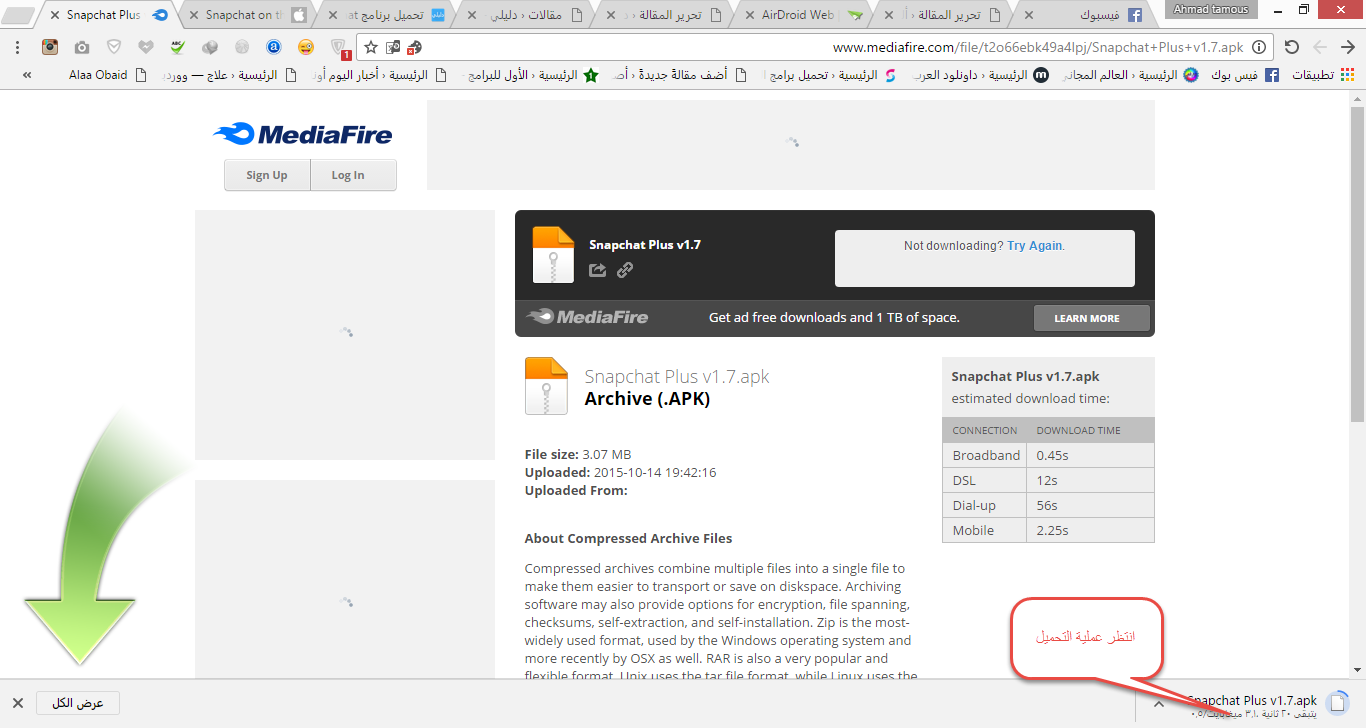View site information for mediafire.com
This screenshot has width=1366, height=728.
pos(1259,47)
